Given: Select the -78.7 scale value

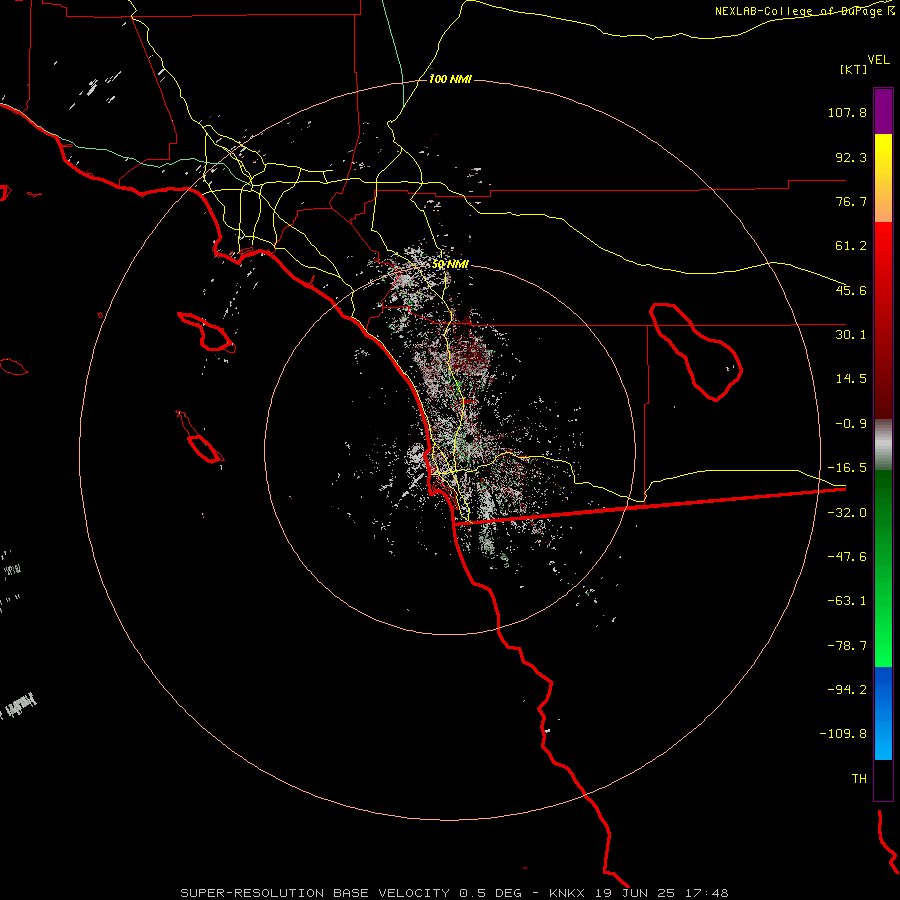Looking at the screenshot, I should tap(847, 646).
